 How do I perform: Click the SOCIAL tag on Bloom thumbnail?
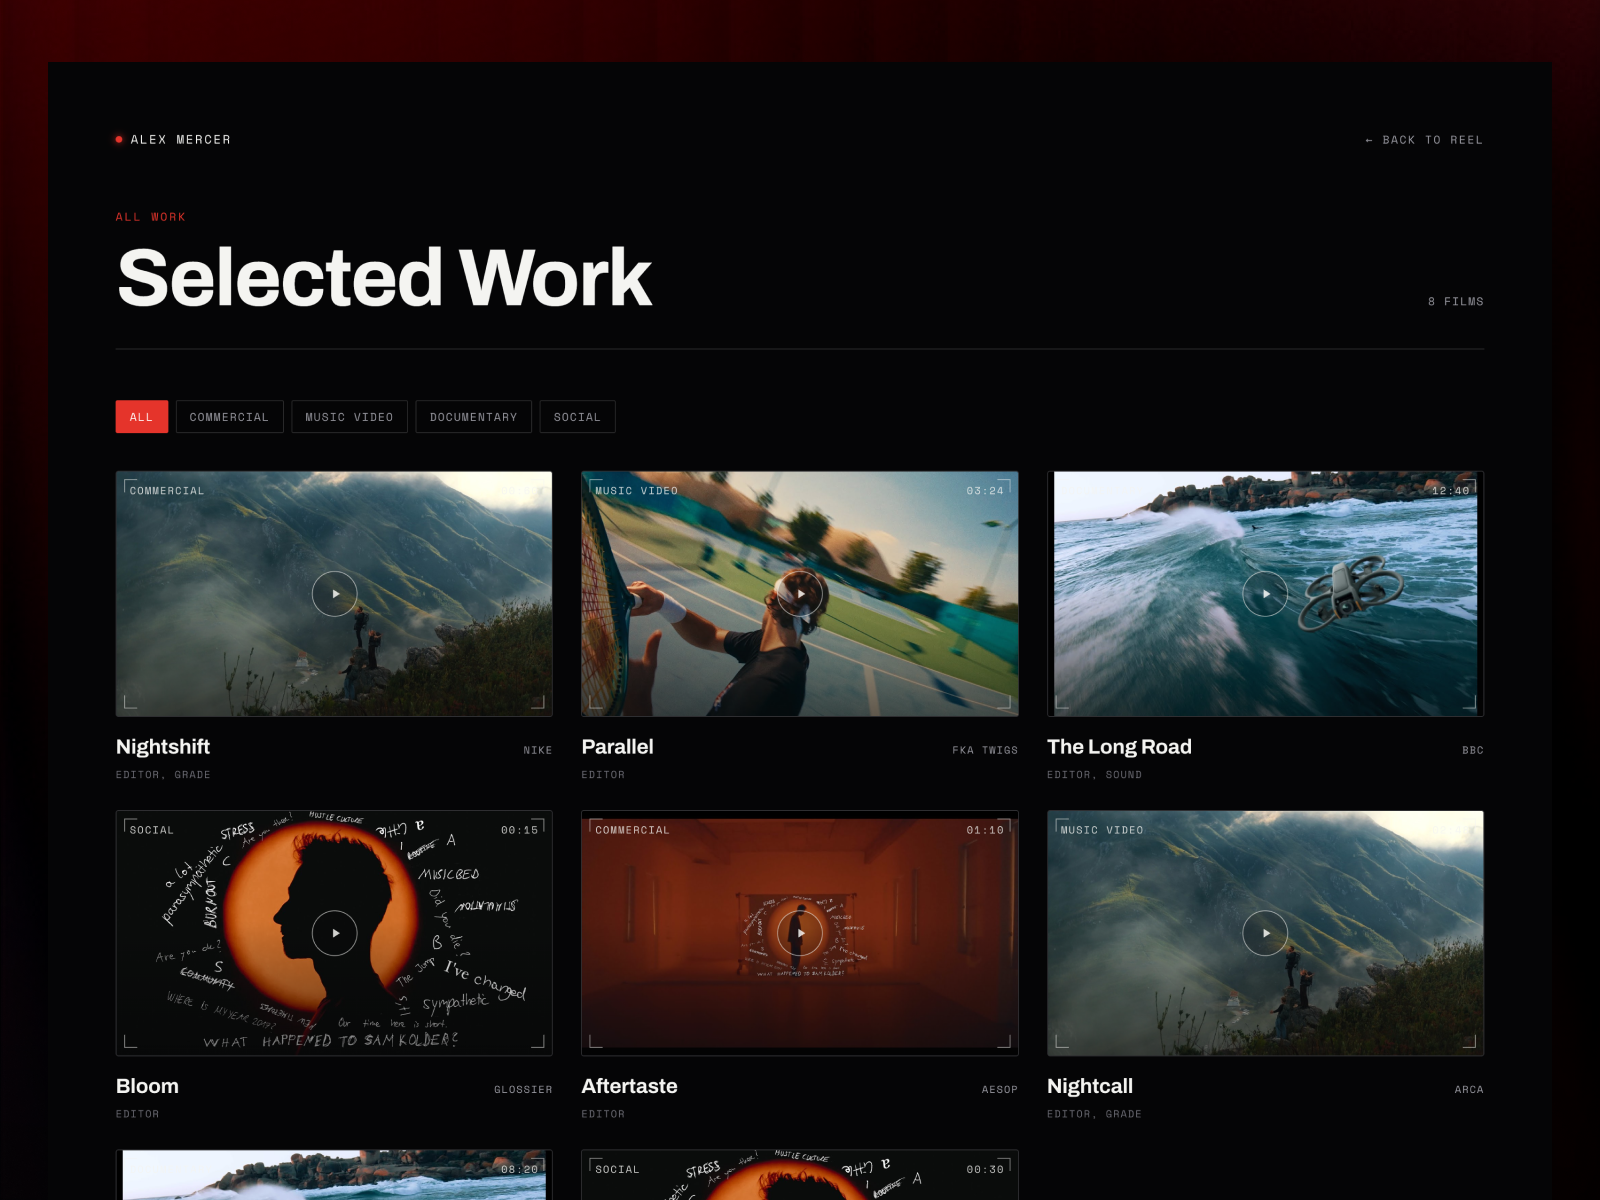click(152, 830)
